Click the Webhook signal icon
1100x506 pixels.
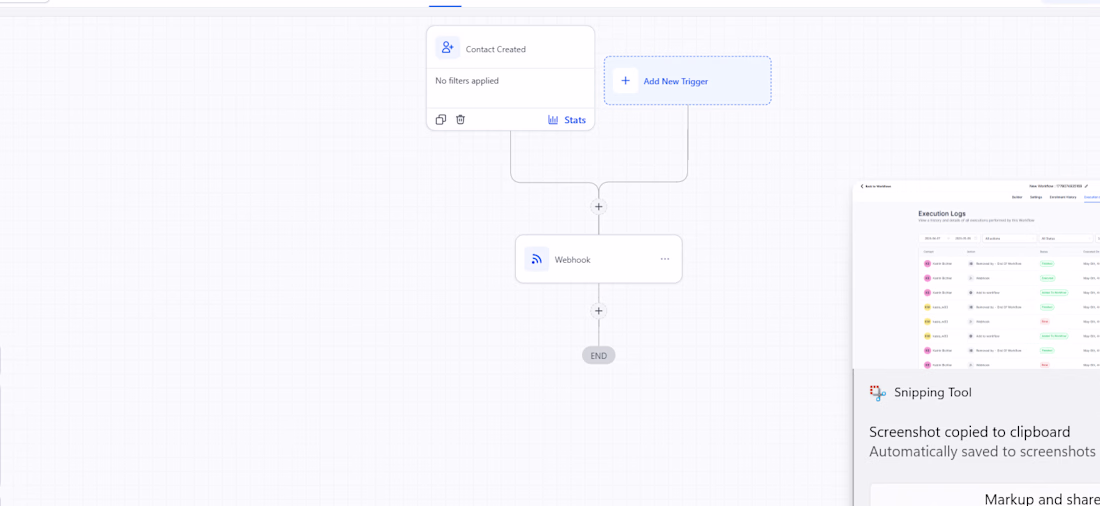point(537,259)
